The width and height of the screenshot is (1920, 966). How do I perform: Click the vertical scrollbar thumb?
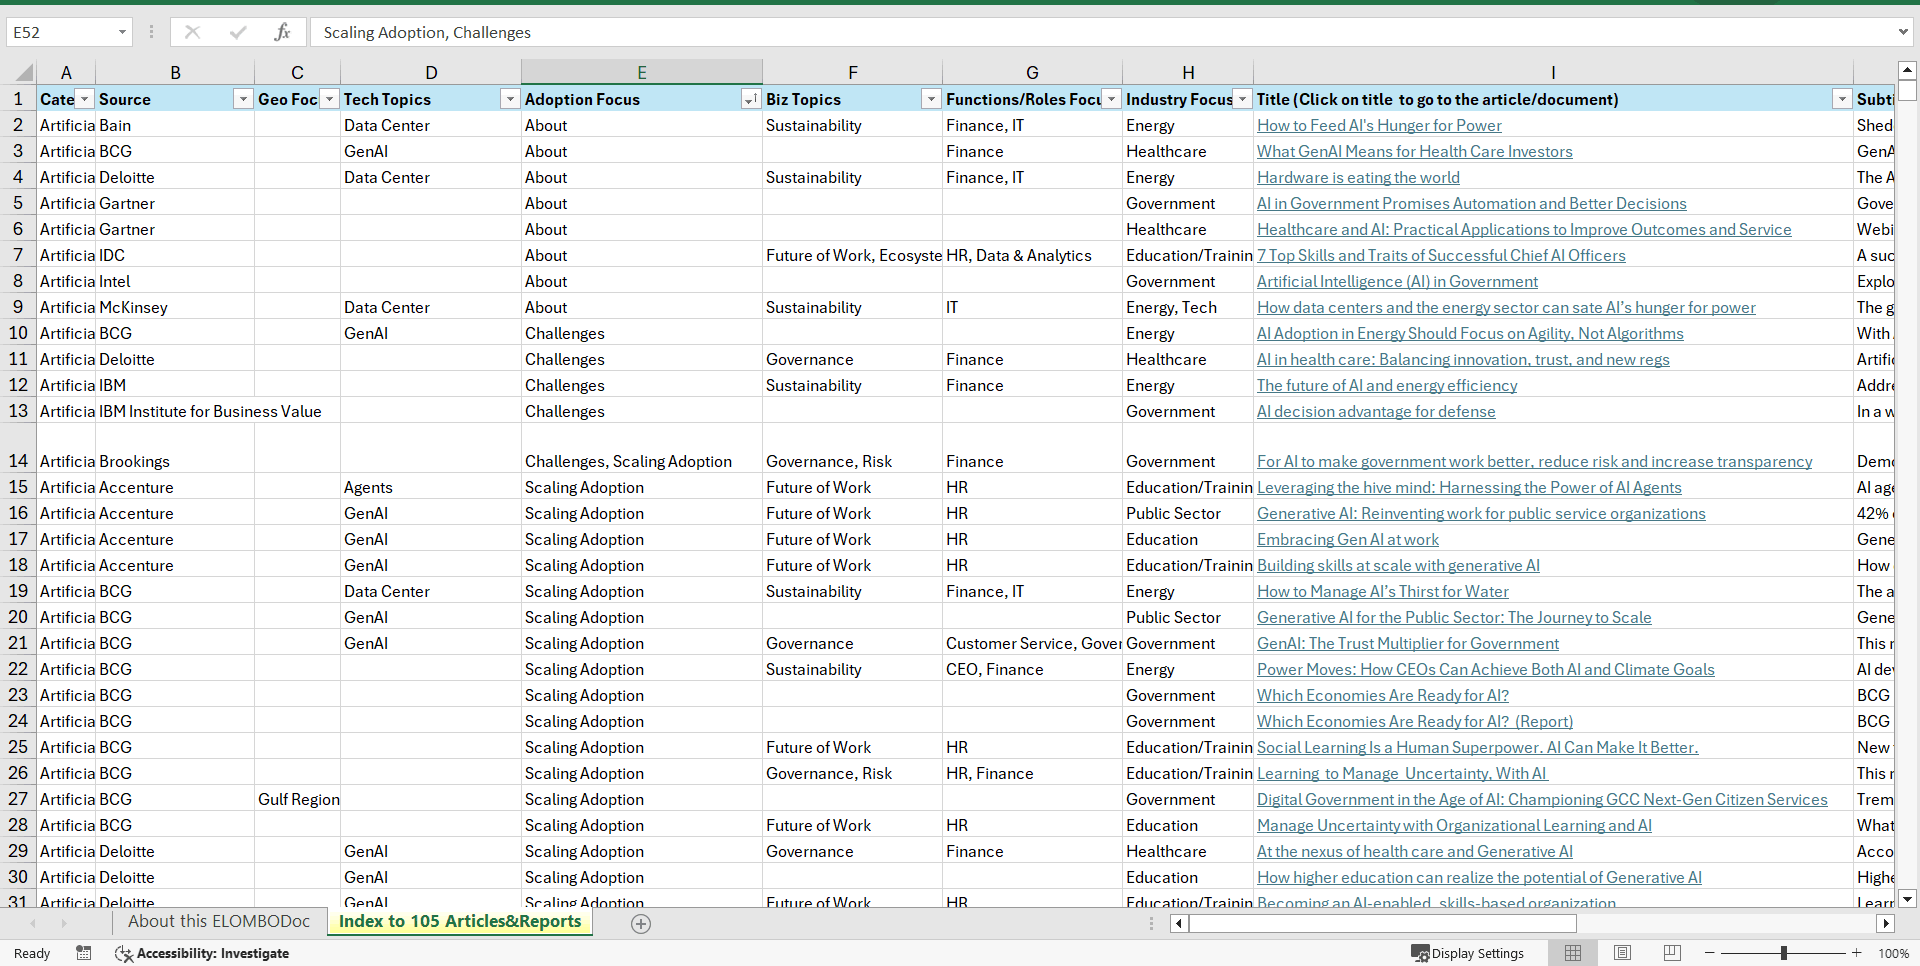pyautogui.click(x=1907, y=91)
